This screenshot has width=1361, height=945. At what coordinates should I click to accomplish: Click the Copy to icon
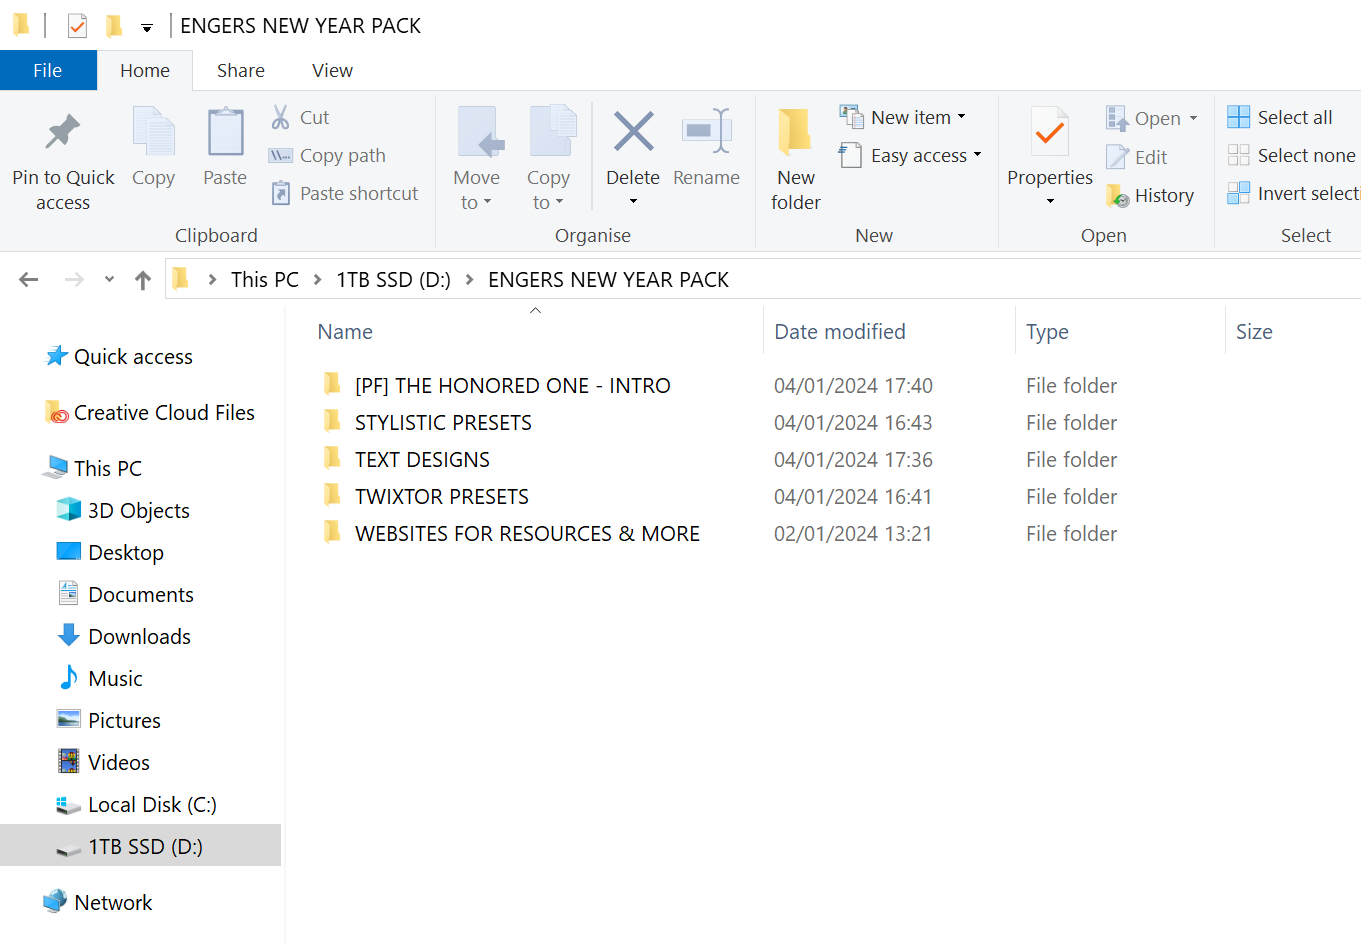[552, 132]
